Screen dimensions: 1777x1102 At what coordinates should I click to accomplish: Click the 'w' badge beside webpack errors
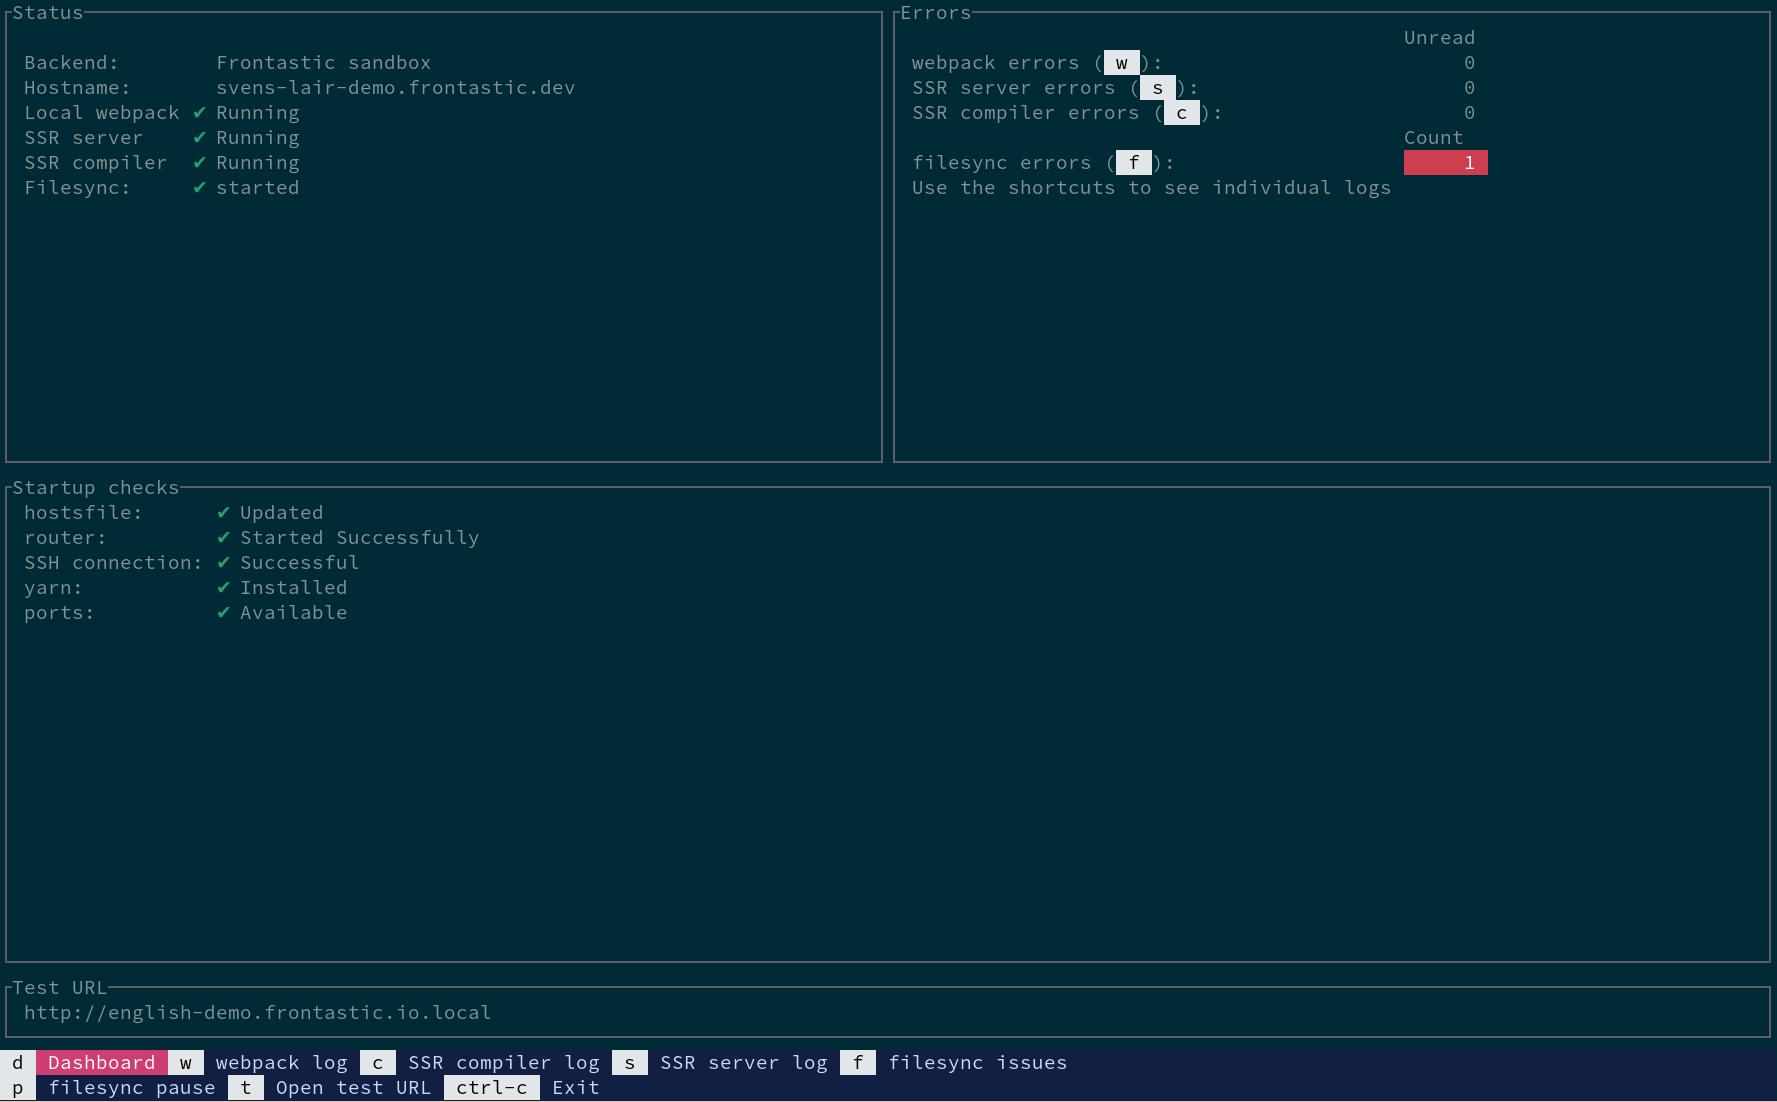coord(1122,63)
